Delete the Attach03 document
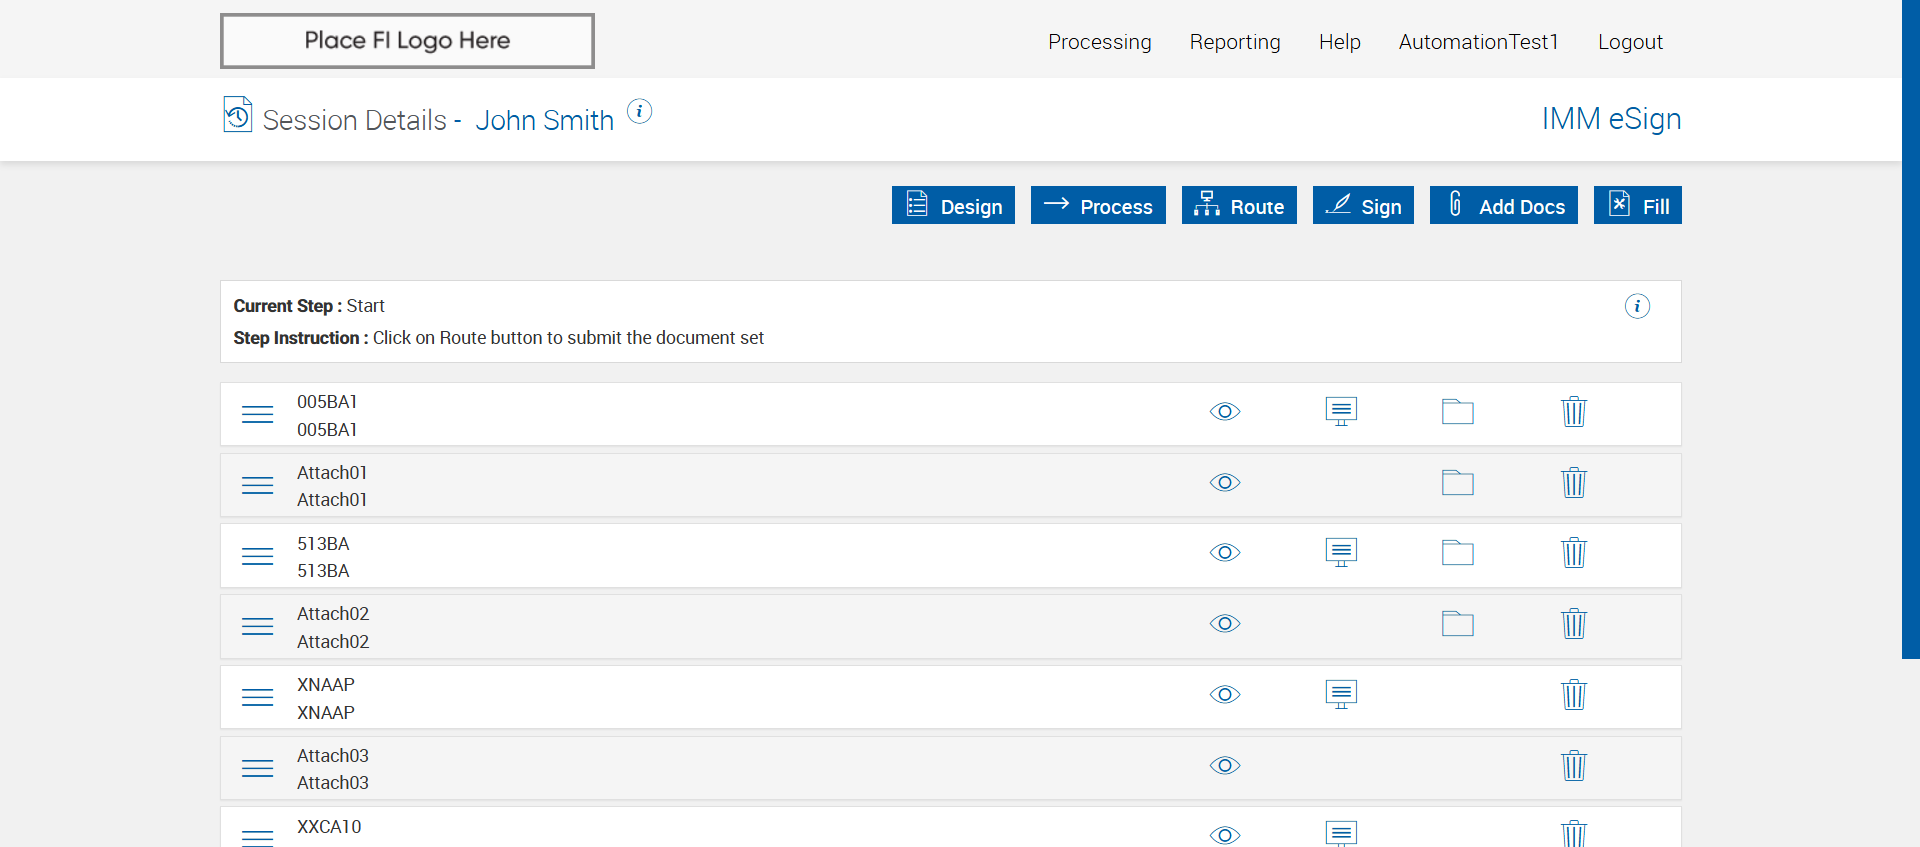The height and width of the screenshot is (847, 1920). (1573, 766)
